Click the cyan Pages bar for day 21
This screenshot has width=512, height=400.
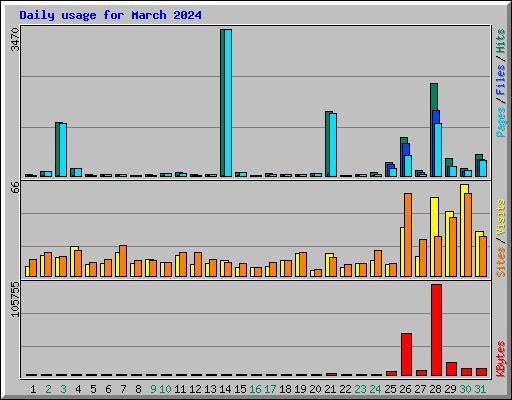(333, 145)
